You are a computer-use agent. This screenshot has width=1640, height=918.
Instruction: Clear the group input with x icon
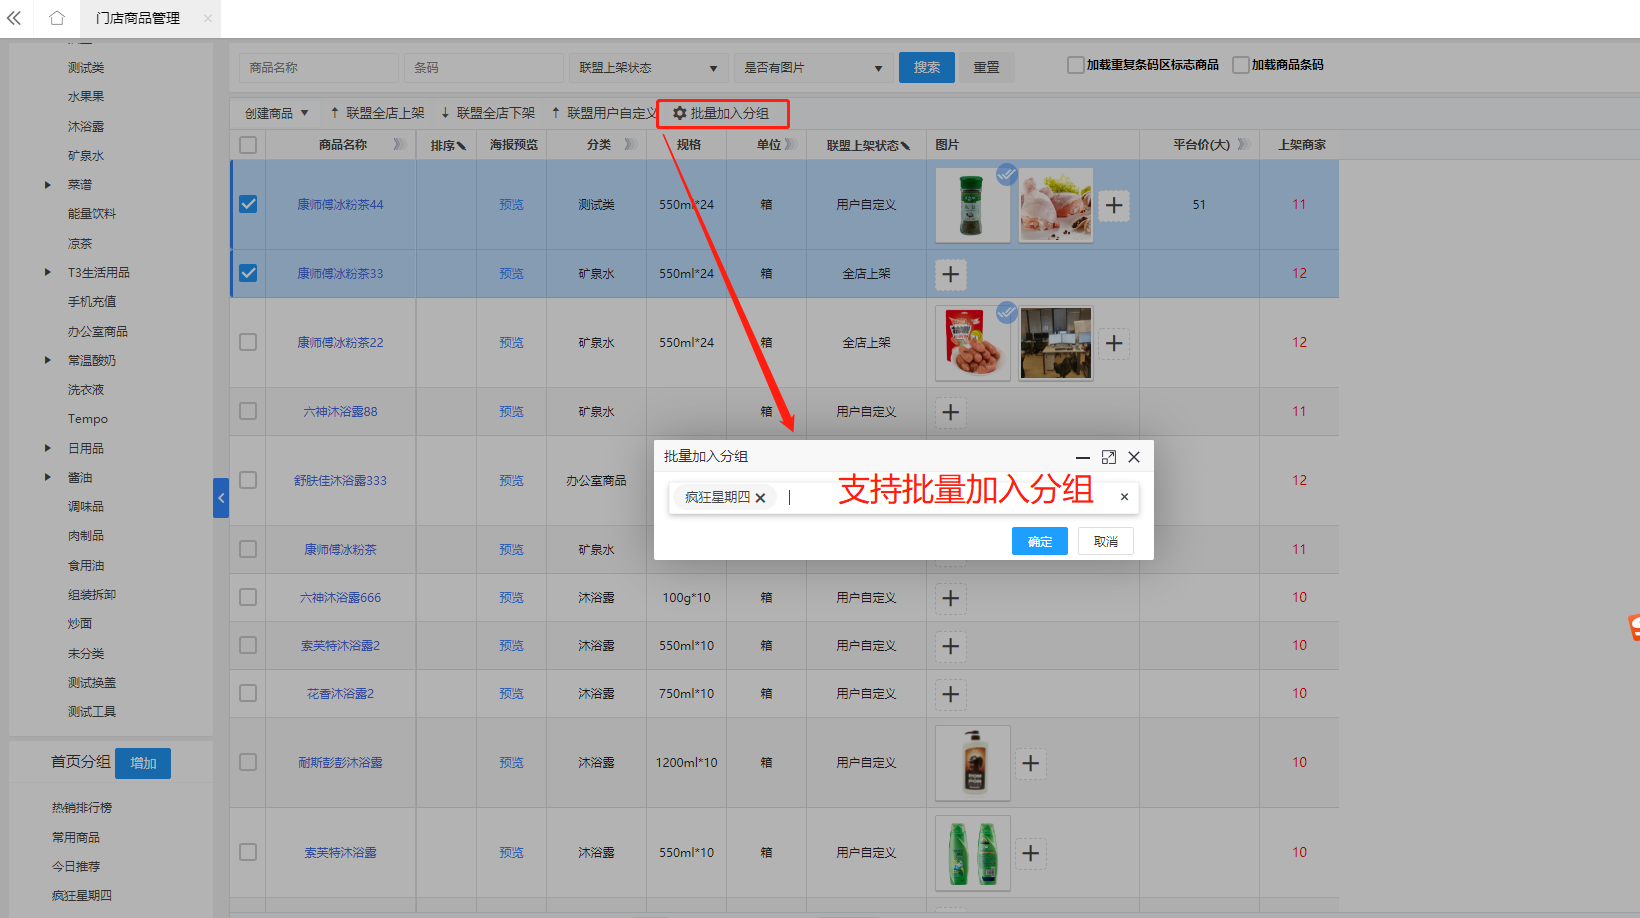coord(1124,497)
